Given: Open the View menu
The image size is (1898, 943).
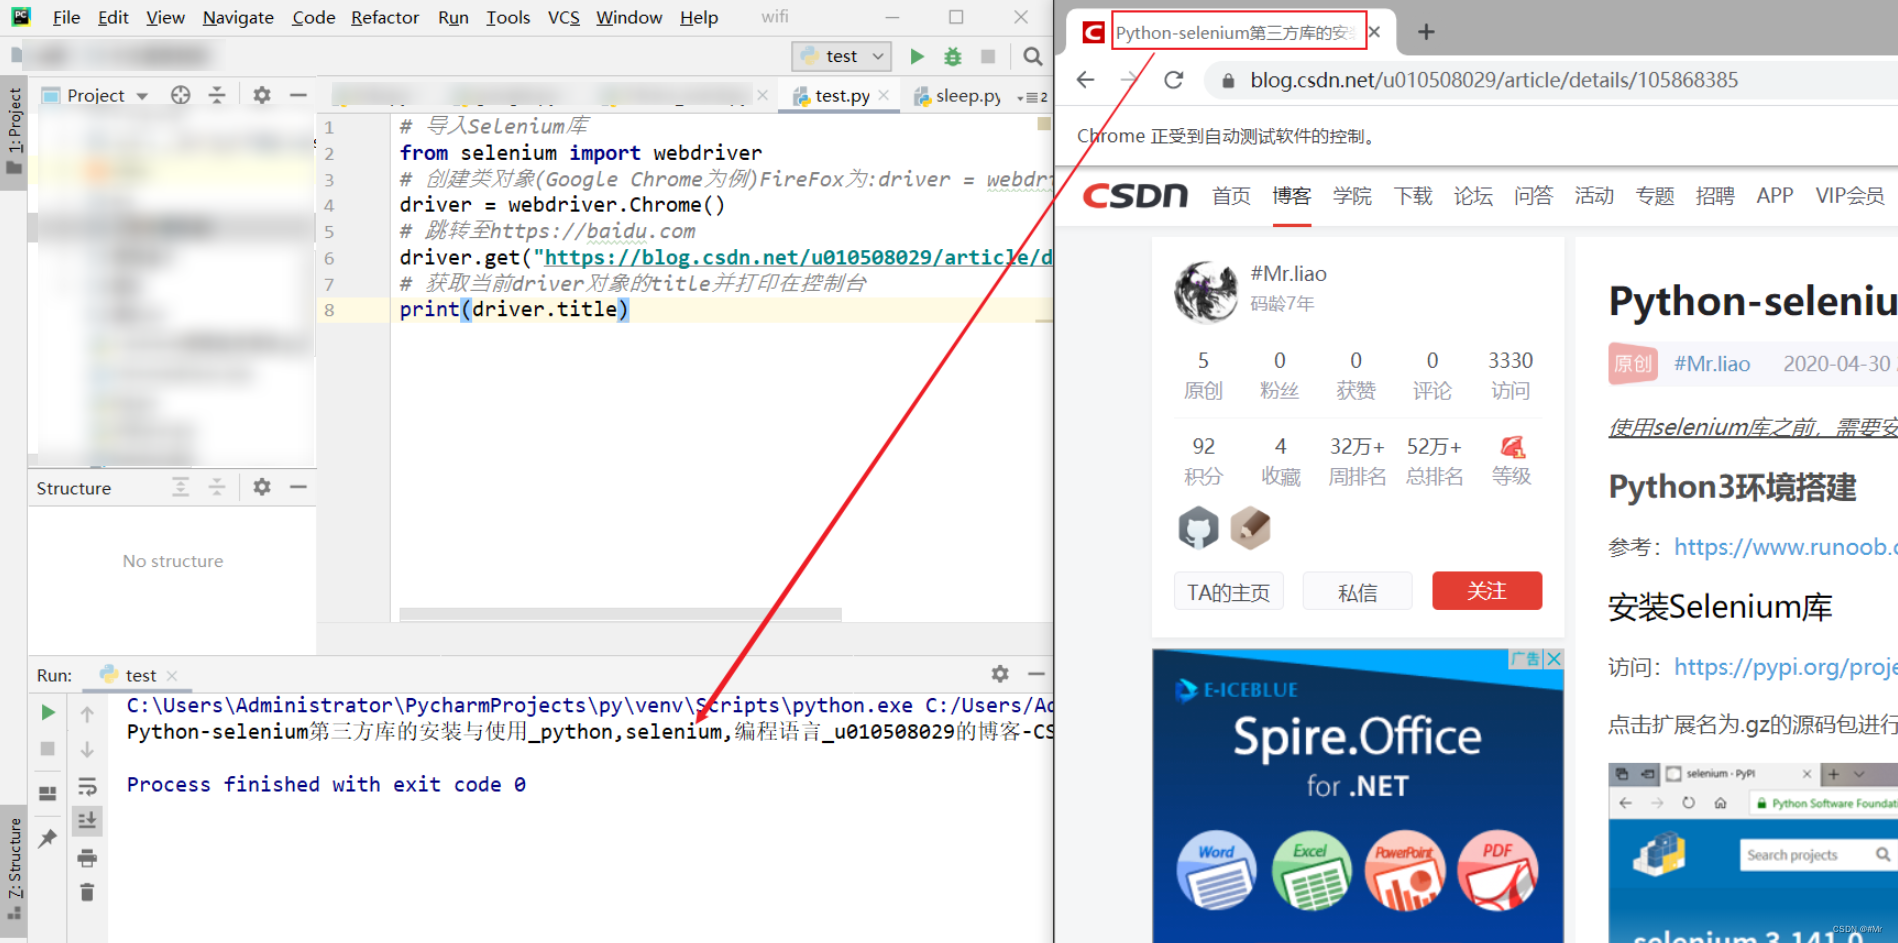Looking at the screenshot, I should (165, 17).
